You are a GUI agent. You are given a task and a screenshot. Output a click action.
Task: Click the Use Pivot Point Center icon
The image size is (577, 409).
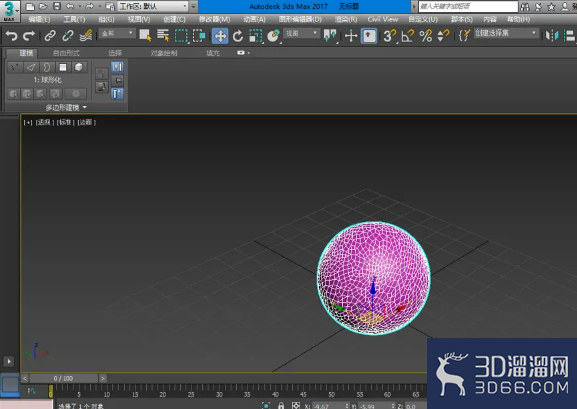[x=330, y=36]
